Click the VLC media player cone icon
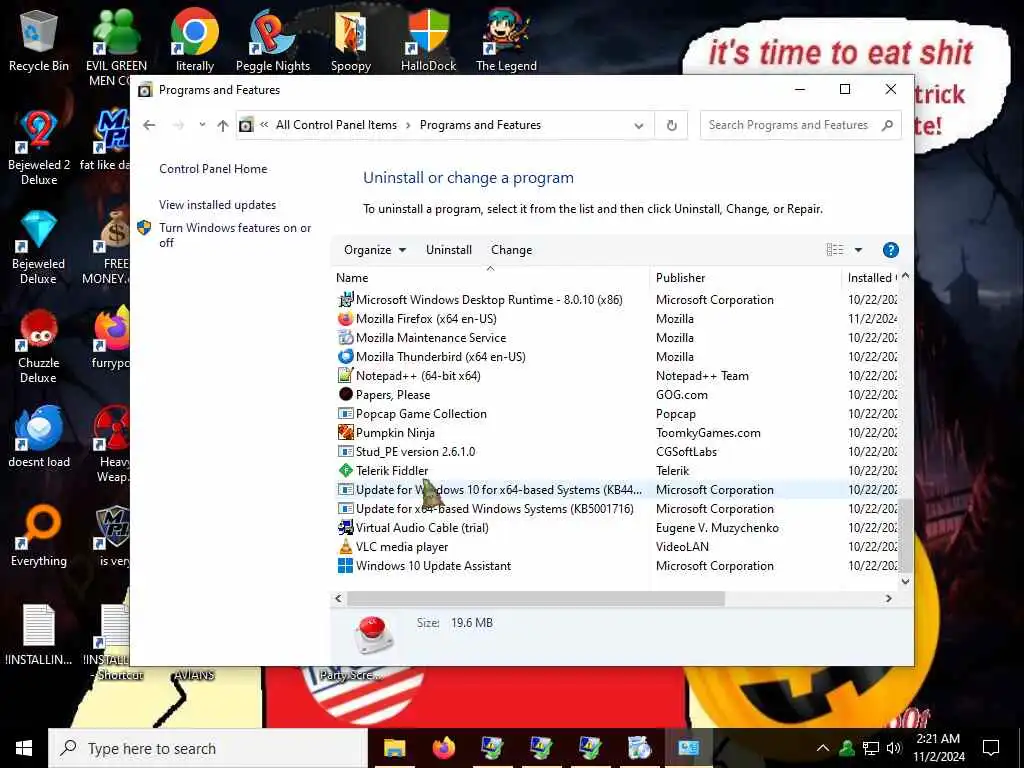The width and height of the screenshot is (1024, 768). (x=345, y=547)
